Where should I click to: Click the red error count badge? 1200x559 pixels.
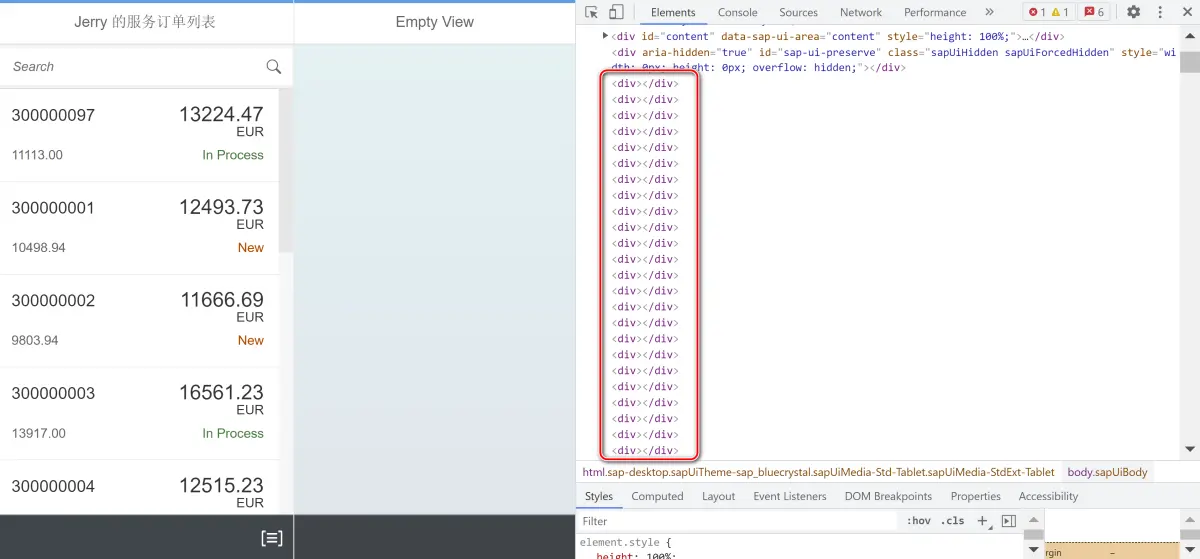[x=1036, y=12]
